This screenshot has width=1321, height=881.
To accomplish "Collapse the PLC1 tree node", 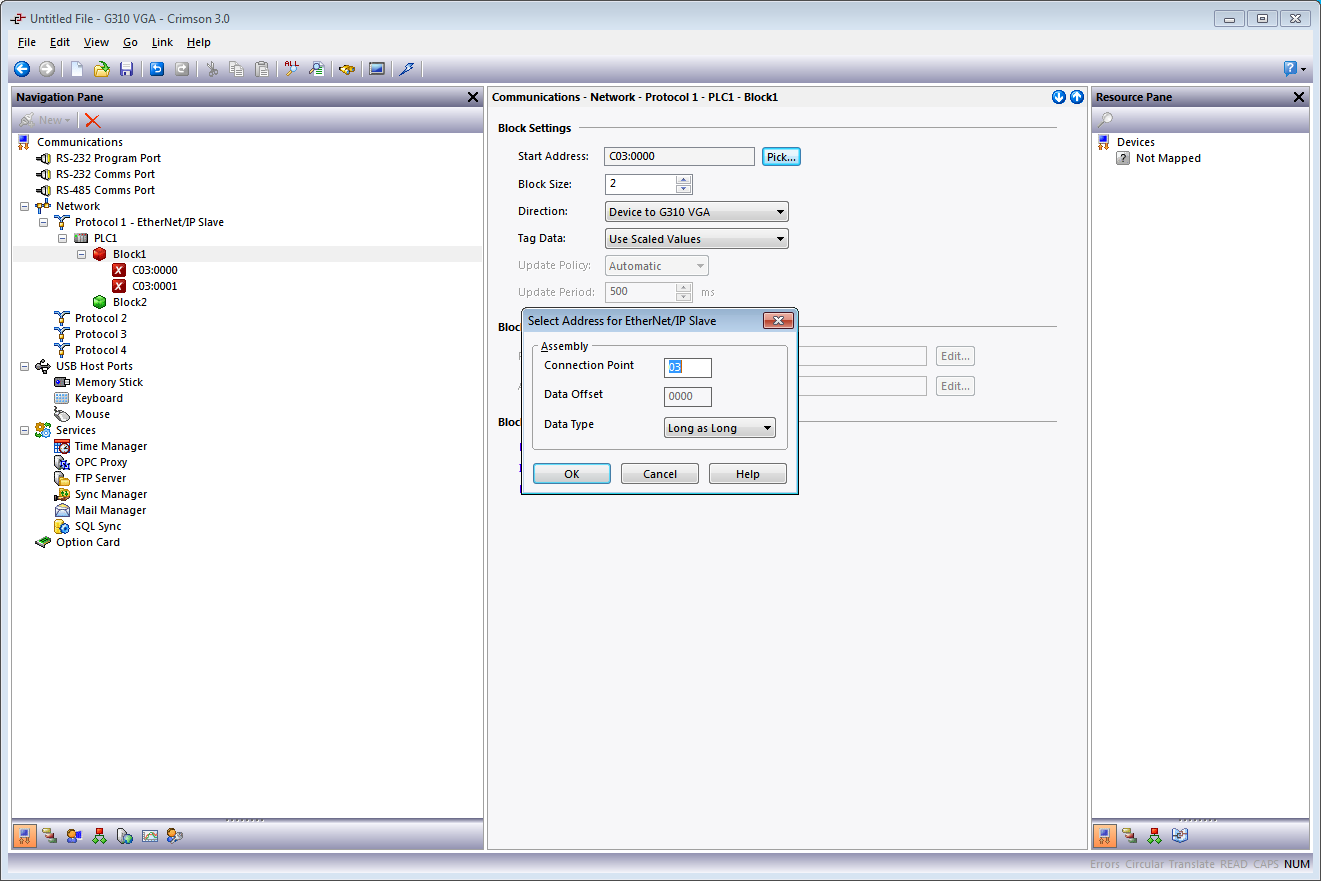I will coord(62,238).
